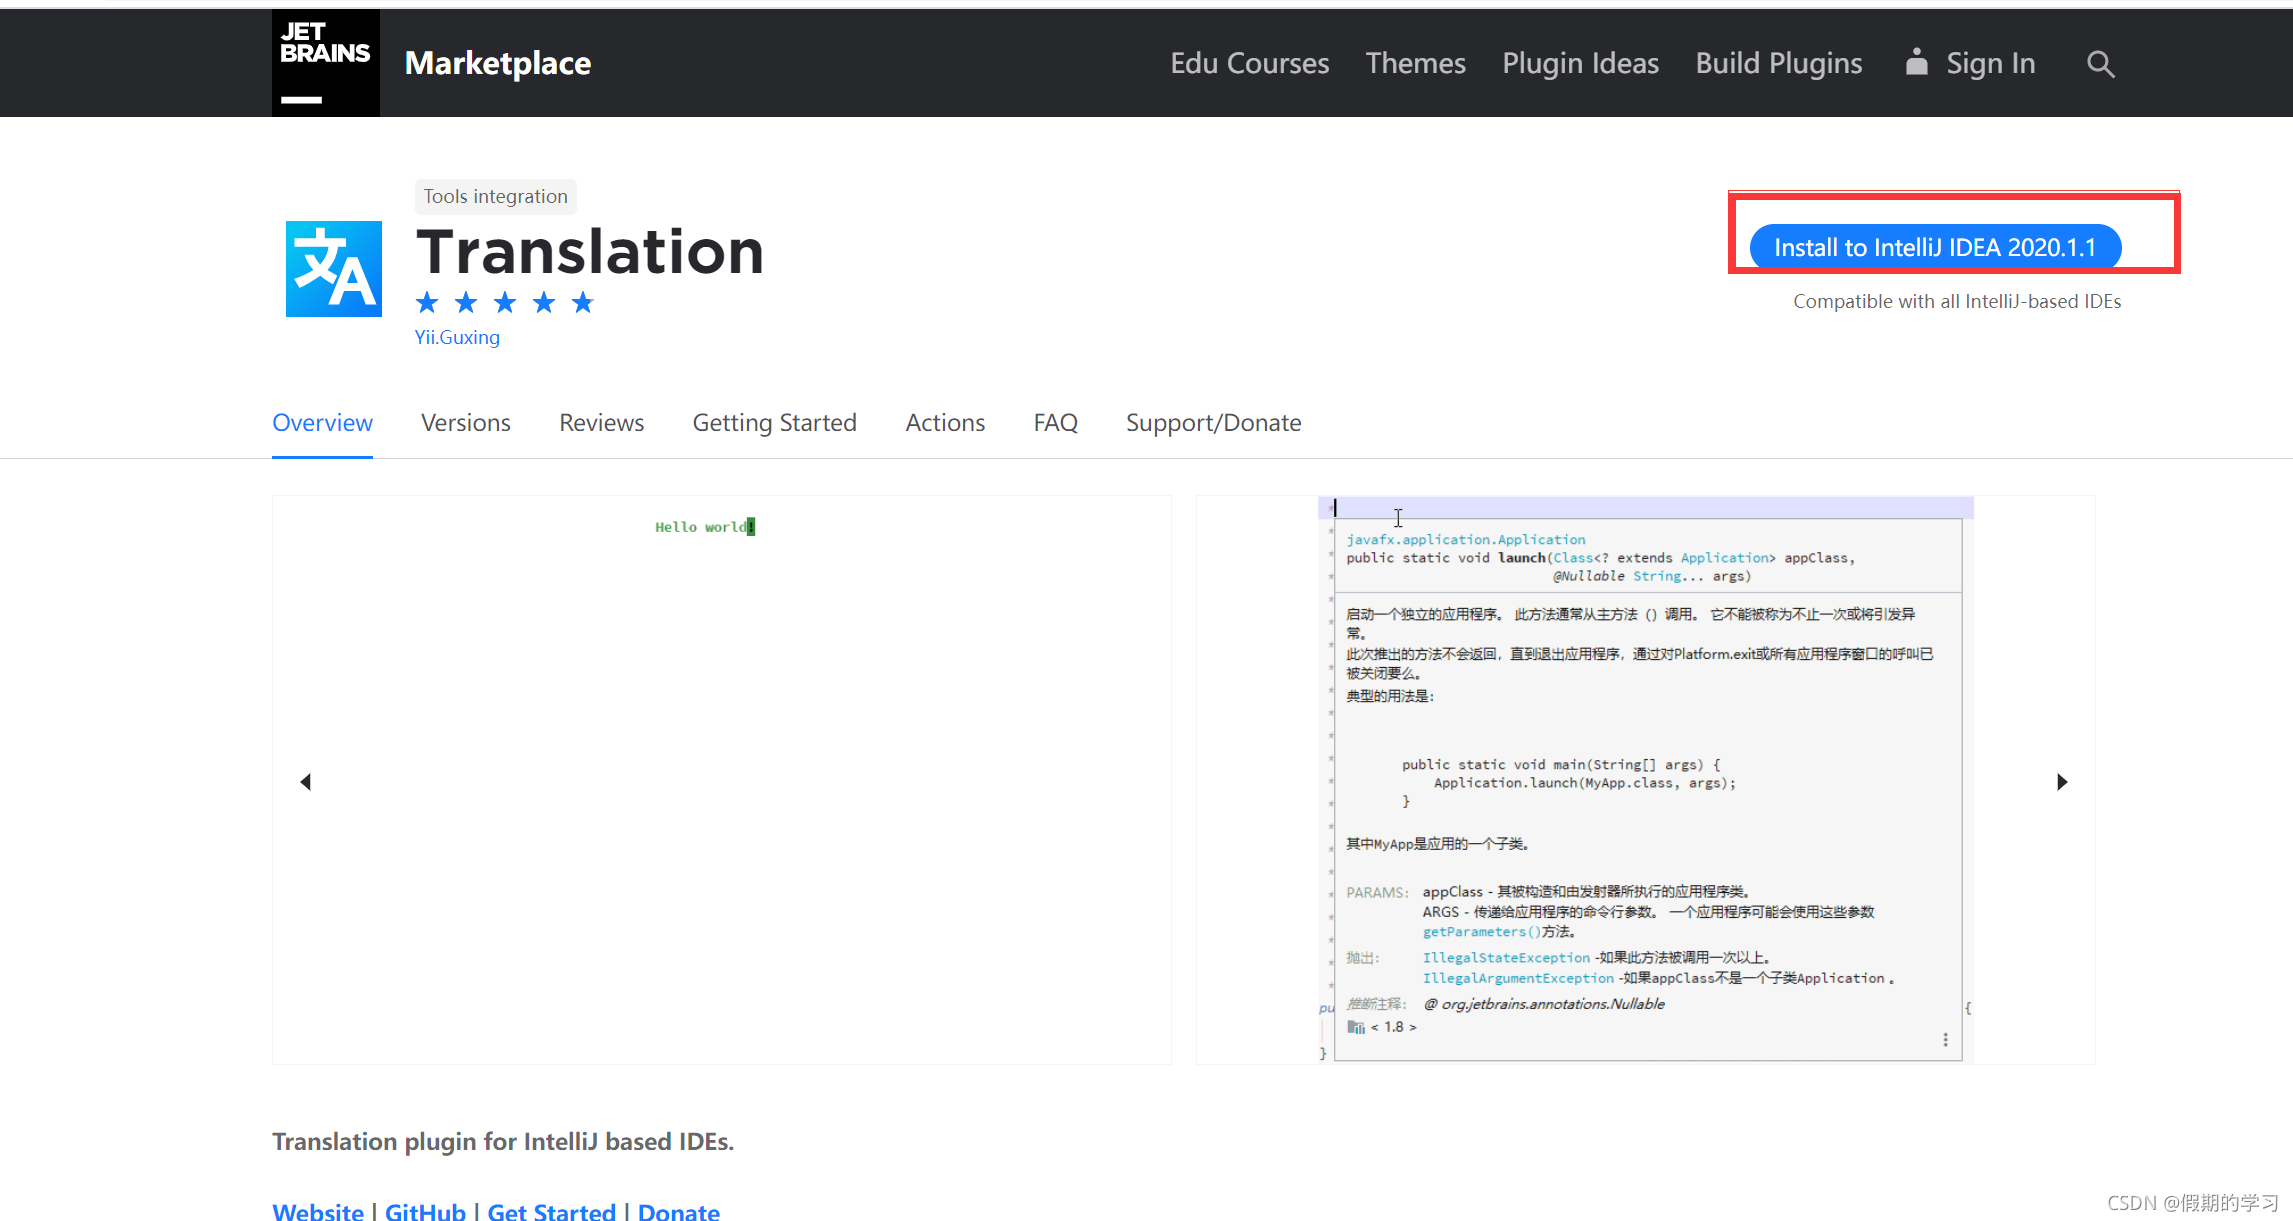Follow the Get Started link
The height and width of the screenshot is (1221, 2293).
point(551,1211)
